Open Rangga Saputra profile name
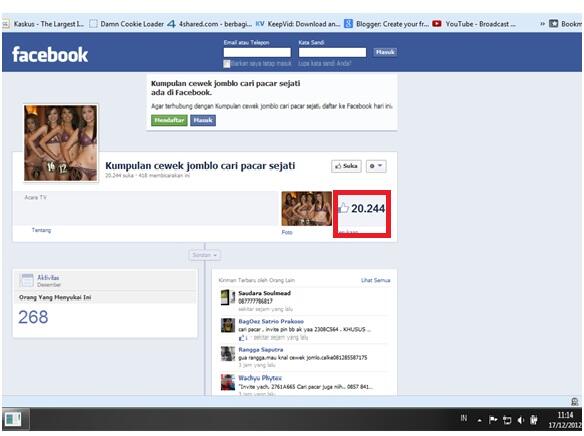 point(261,350)
